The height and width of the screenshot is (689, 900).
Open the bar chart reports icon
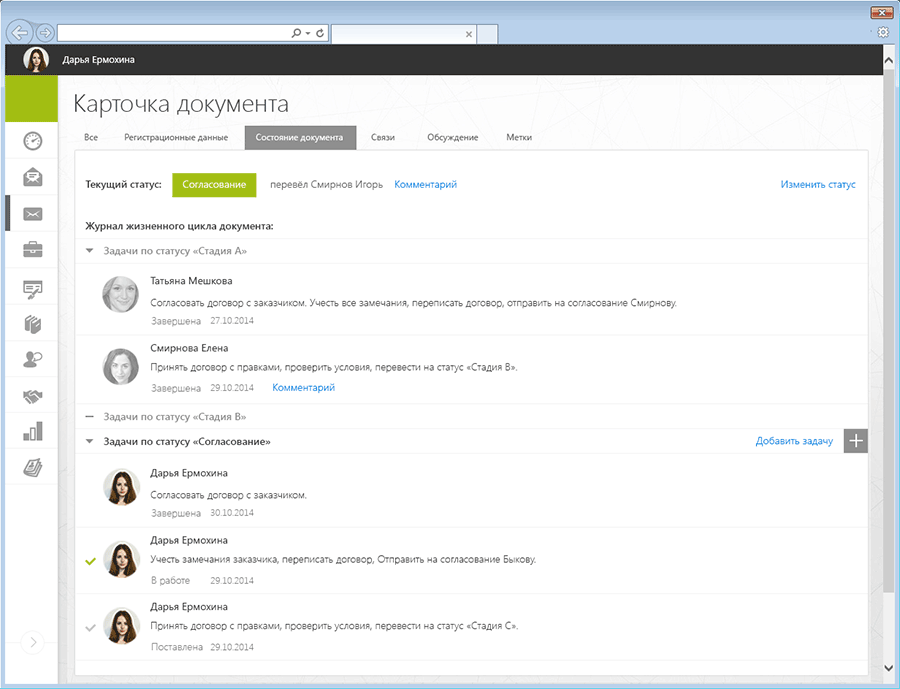[33, 432]
